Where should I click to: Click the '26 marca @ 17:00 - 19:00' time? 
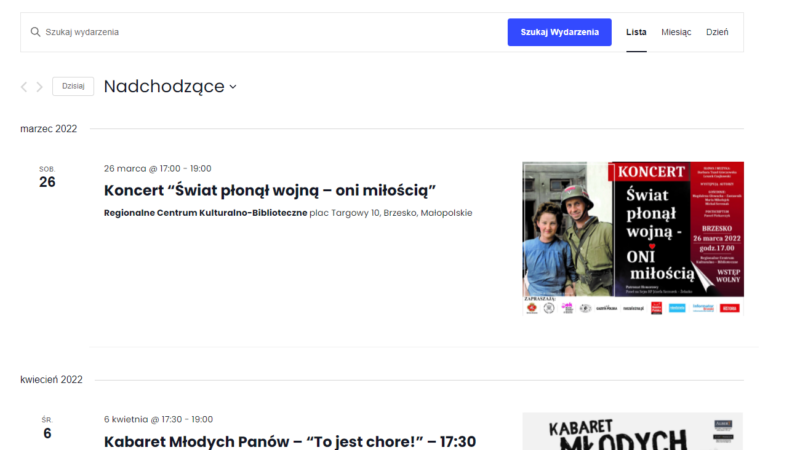(157, 168)
